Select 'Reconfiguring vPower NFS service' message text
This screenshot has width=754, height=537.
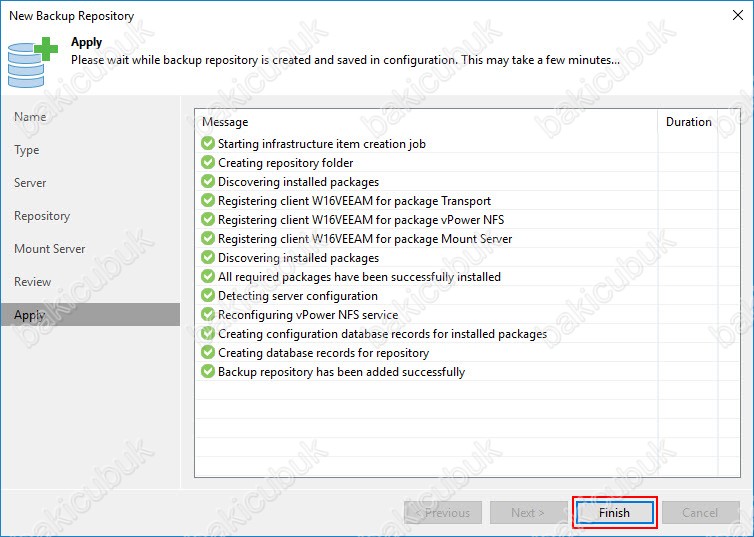(308, 315)
